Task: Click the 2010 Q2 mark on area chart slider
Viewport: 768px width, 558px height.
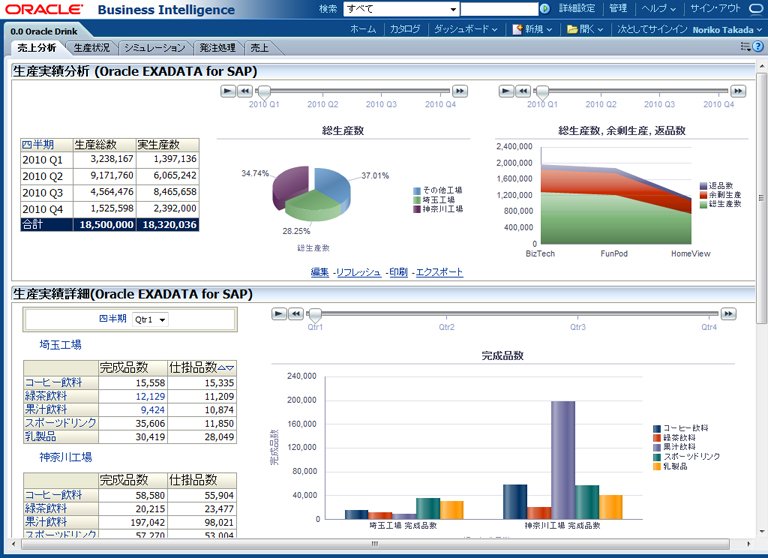Action: [601, 104]
